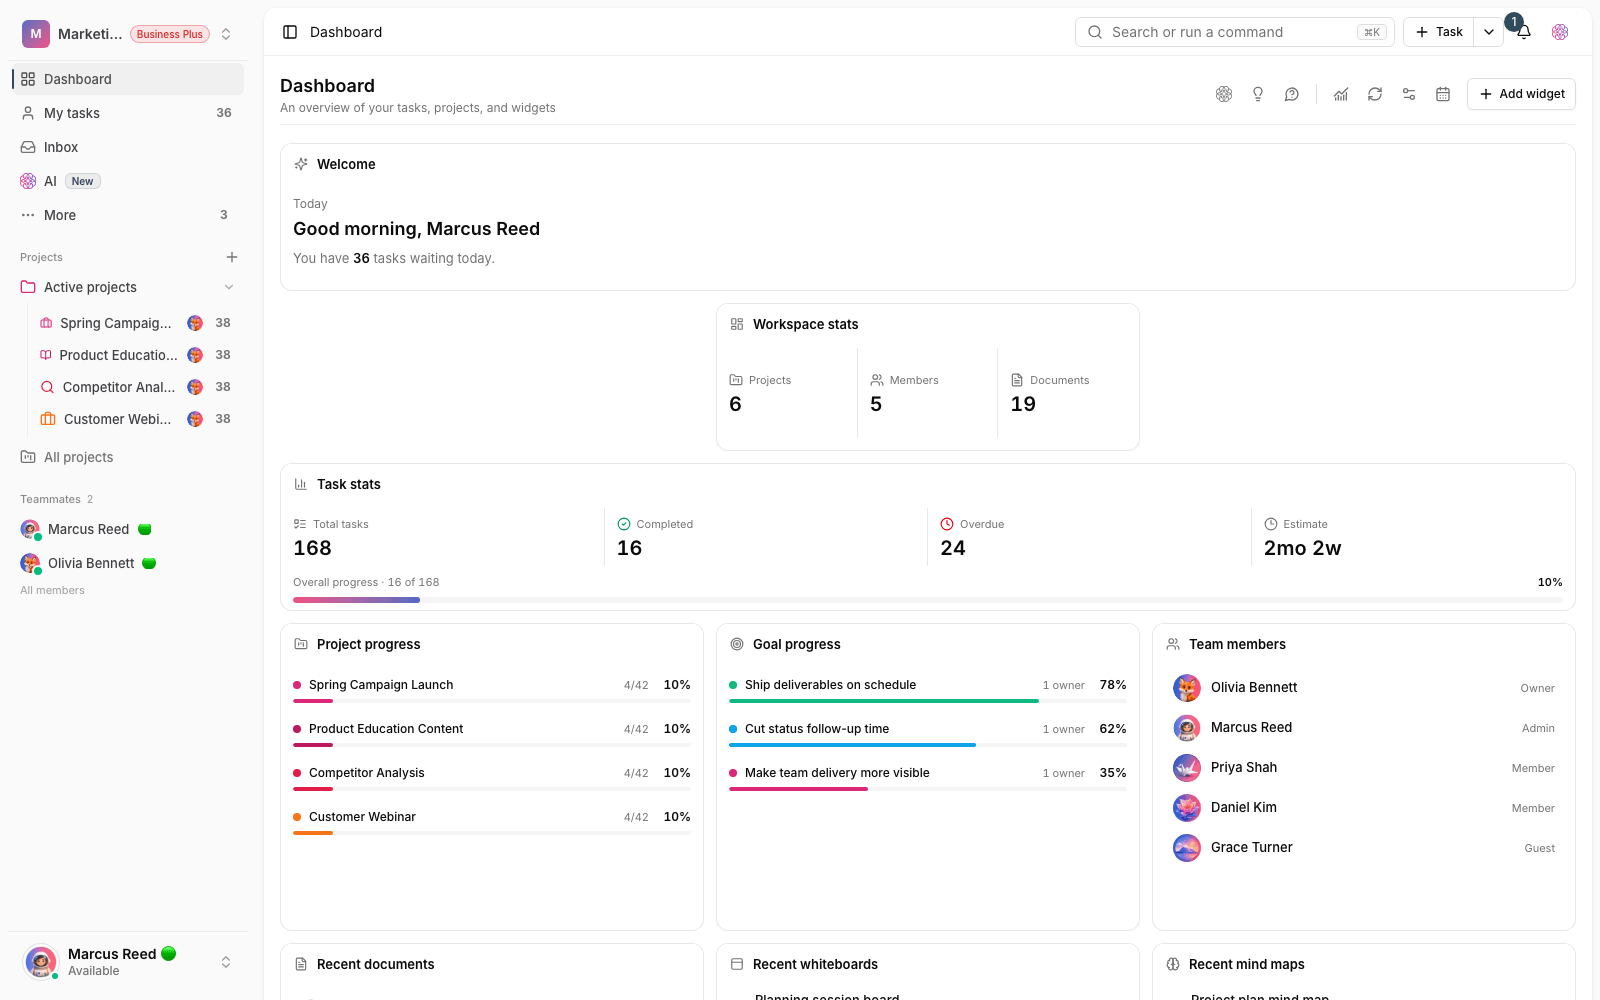Click the Recent mind maps widget icon
This screenshot has width=1600, height=1000.
tap(1173, 964)
